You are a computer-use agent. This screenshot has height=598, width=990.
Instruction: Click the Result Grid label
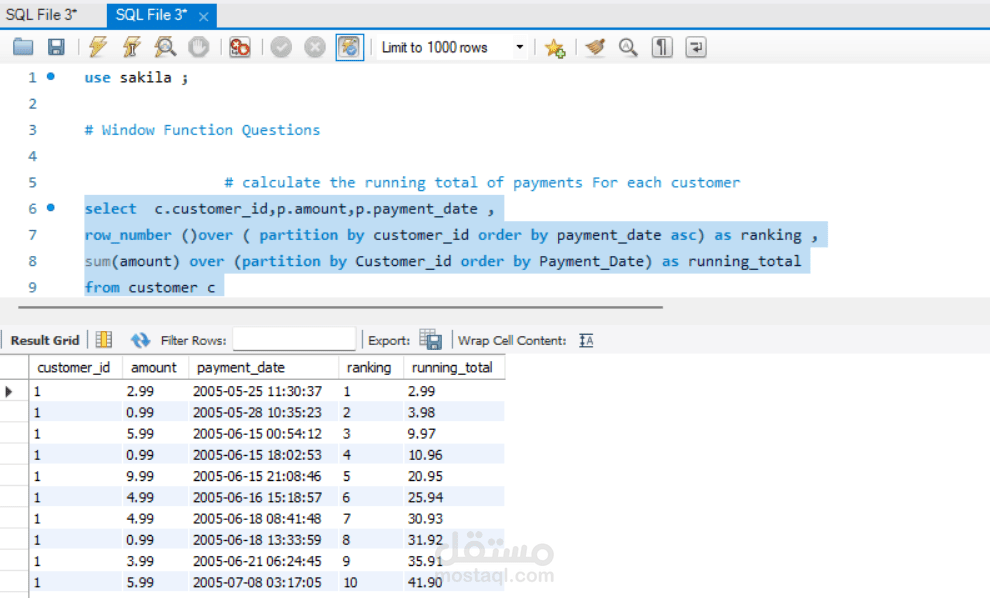tap(45, 340)
